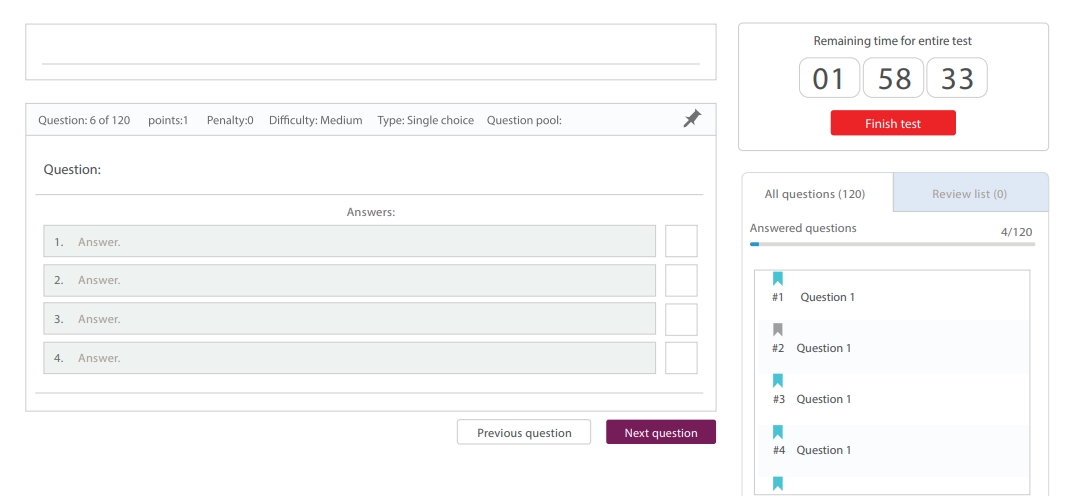This screenshot has width=1081, height=496.
Task: Go to the Next question
Action: coord(661,432)
